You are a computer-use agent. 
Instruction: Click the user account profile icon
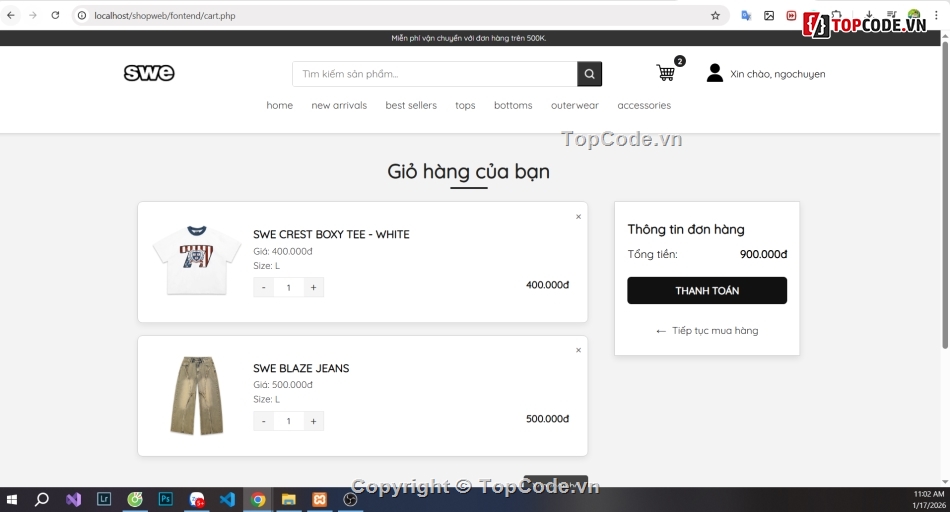[714, 73]
